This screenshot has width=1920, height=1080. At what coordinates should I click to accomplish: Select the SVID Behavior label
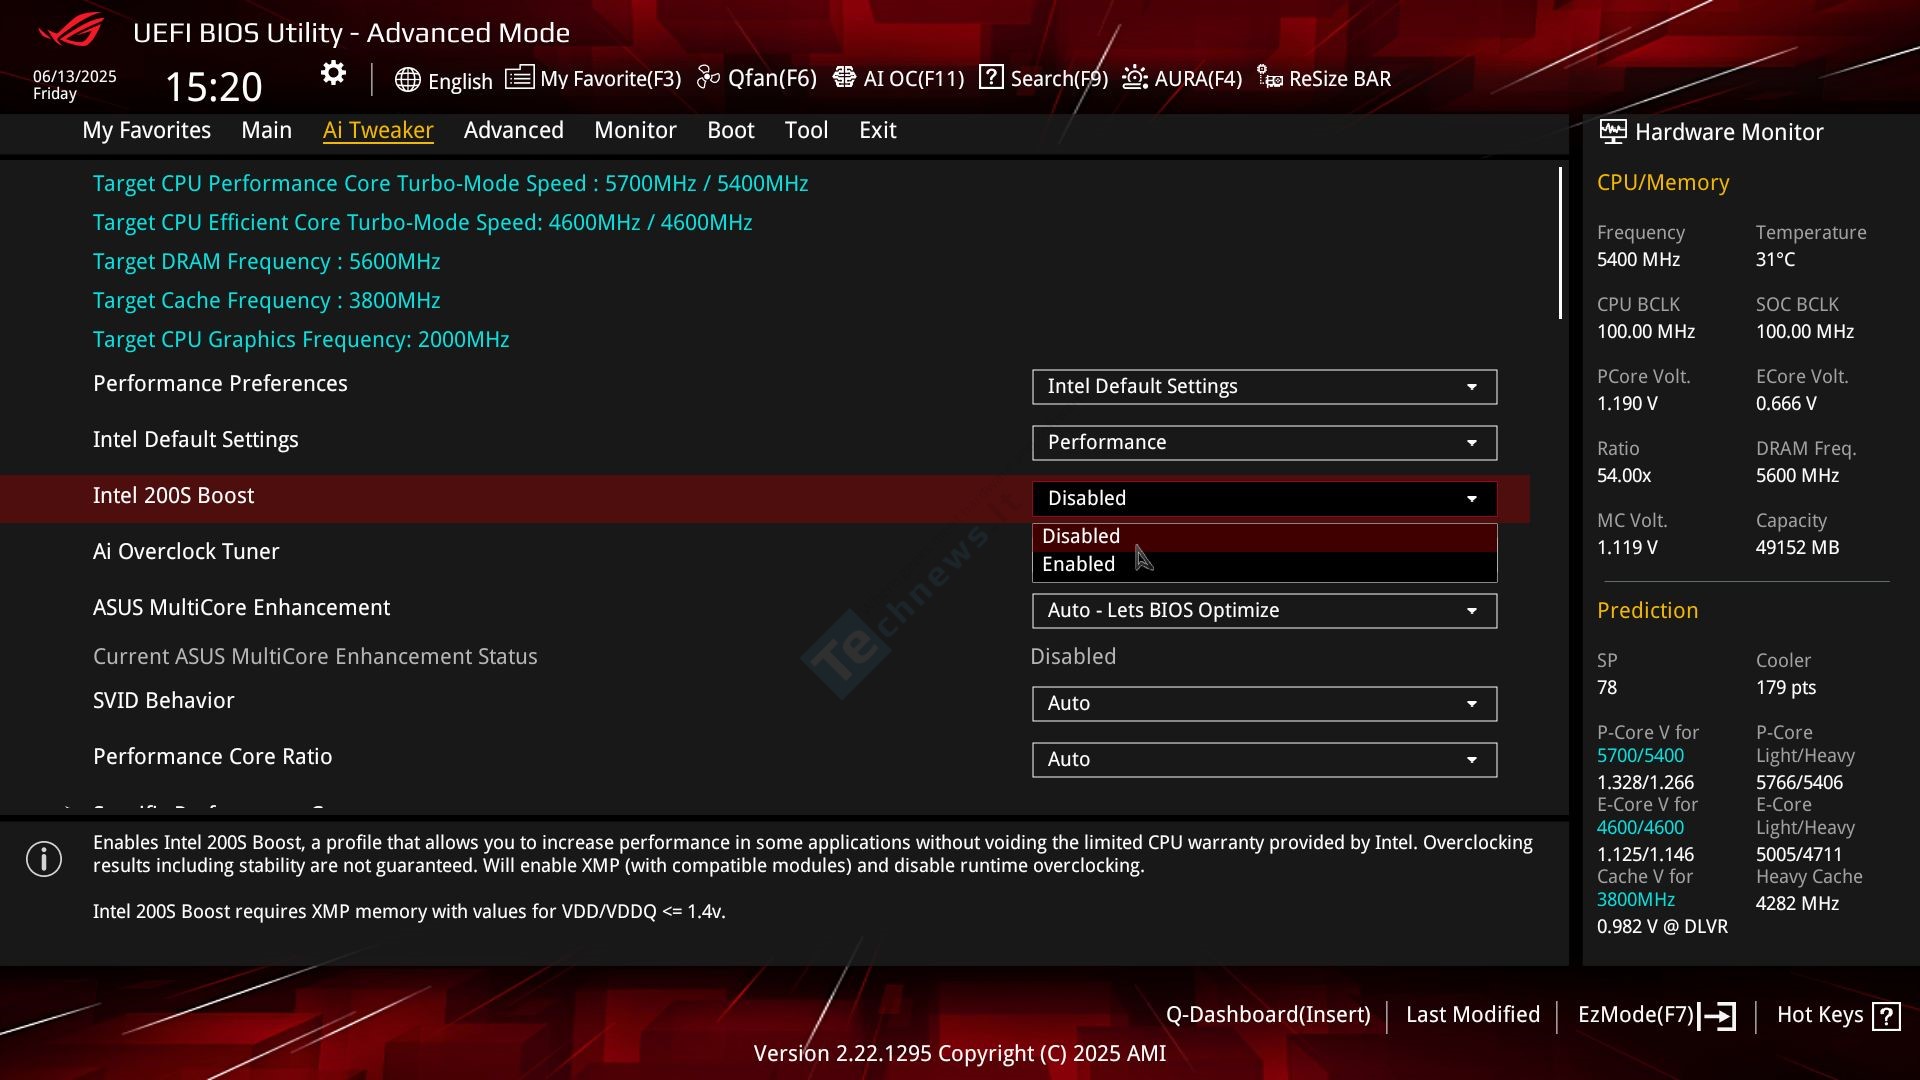coord(163,701)
